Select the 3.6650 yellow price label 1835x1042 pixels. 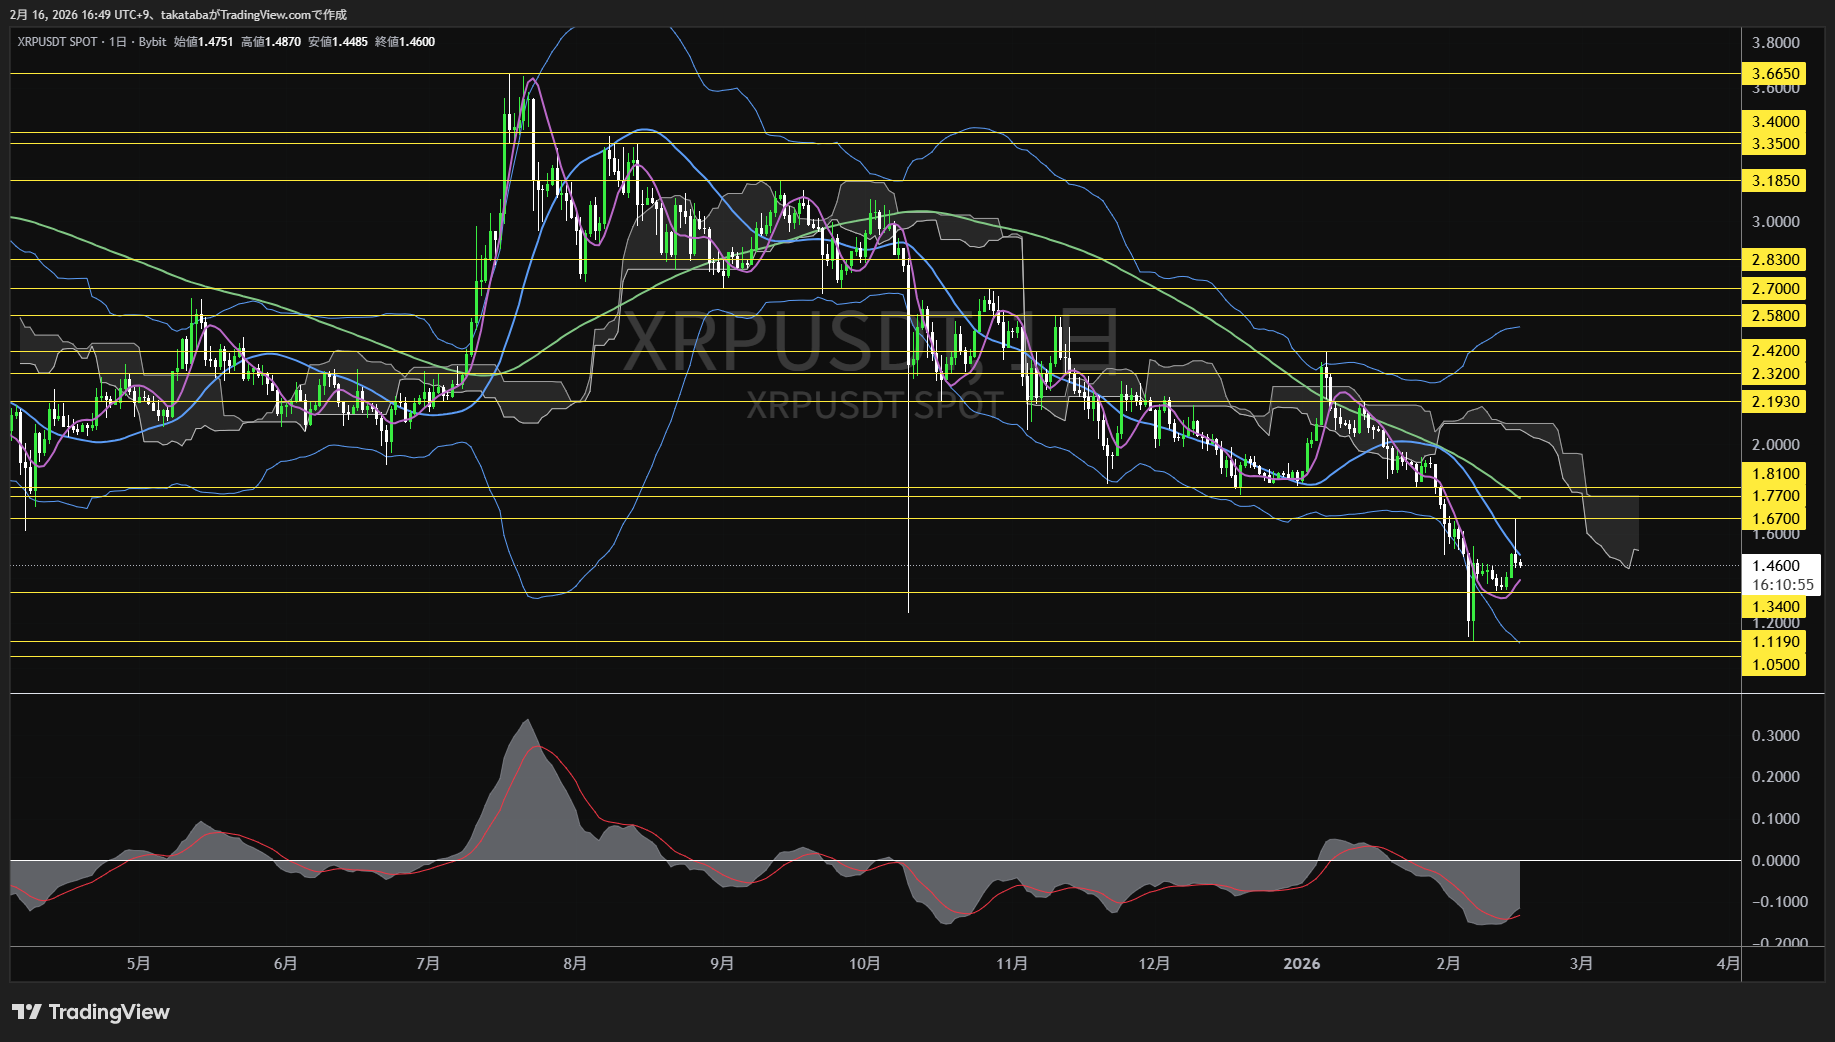pyautogui.click(x=1775, y=74)
